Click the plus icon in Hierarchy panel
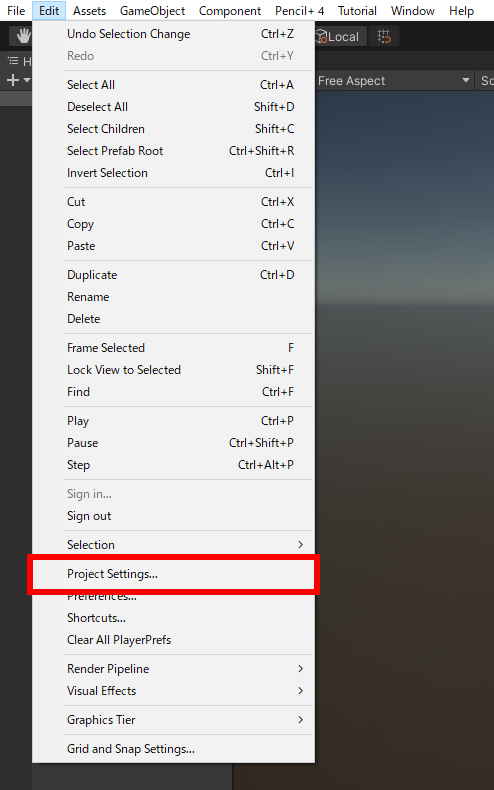Viewport: 494px width, 790px height. [13, 80]
